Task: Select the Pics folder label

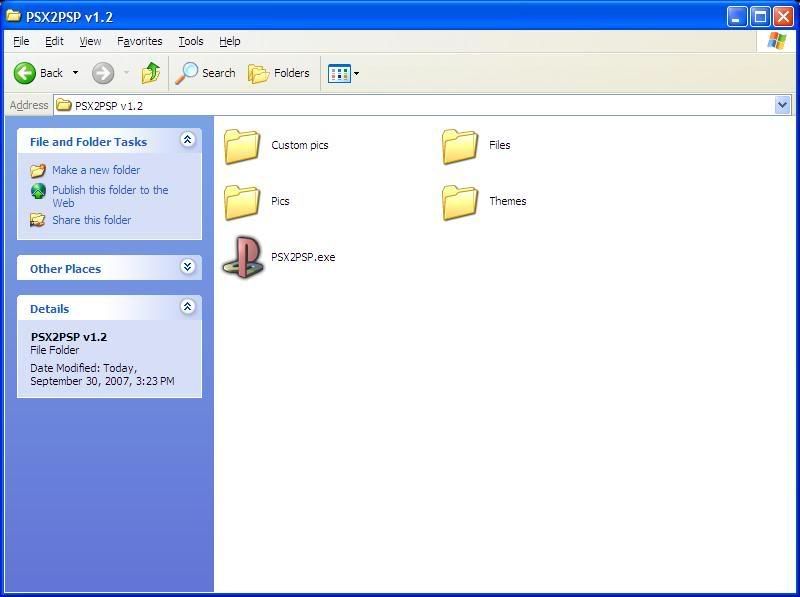Action: click(x=280, y=201)
